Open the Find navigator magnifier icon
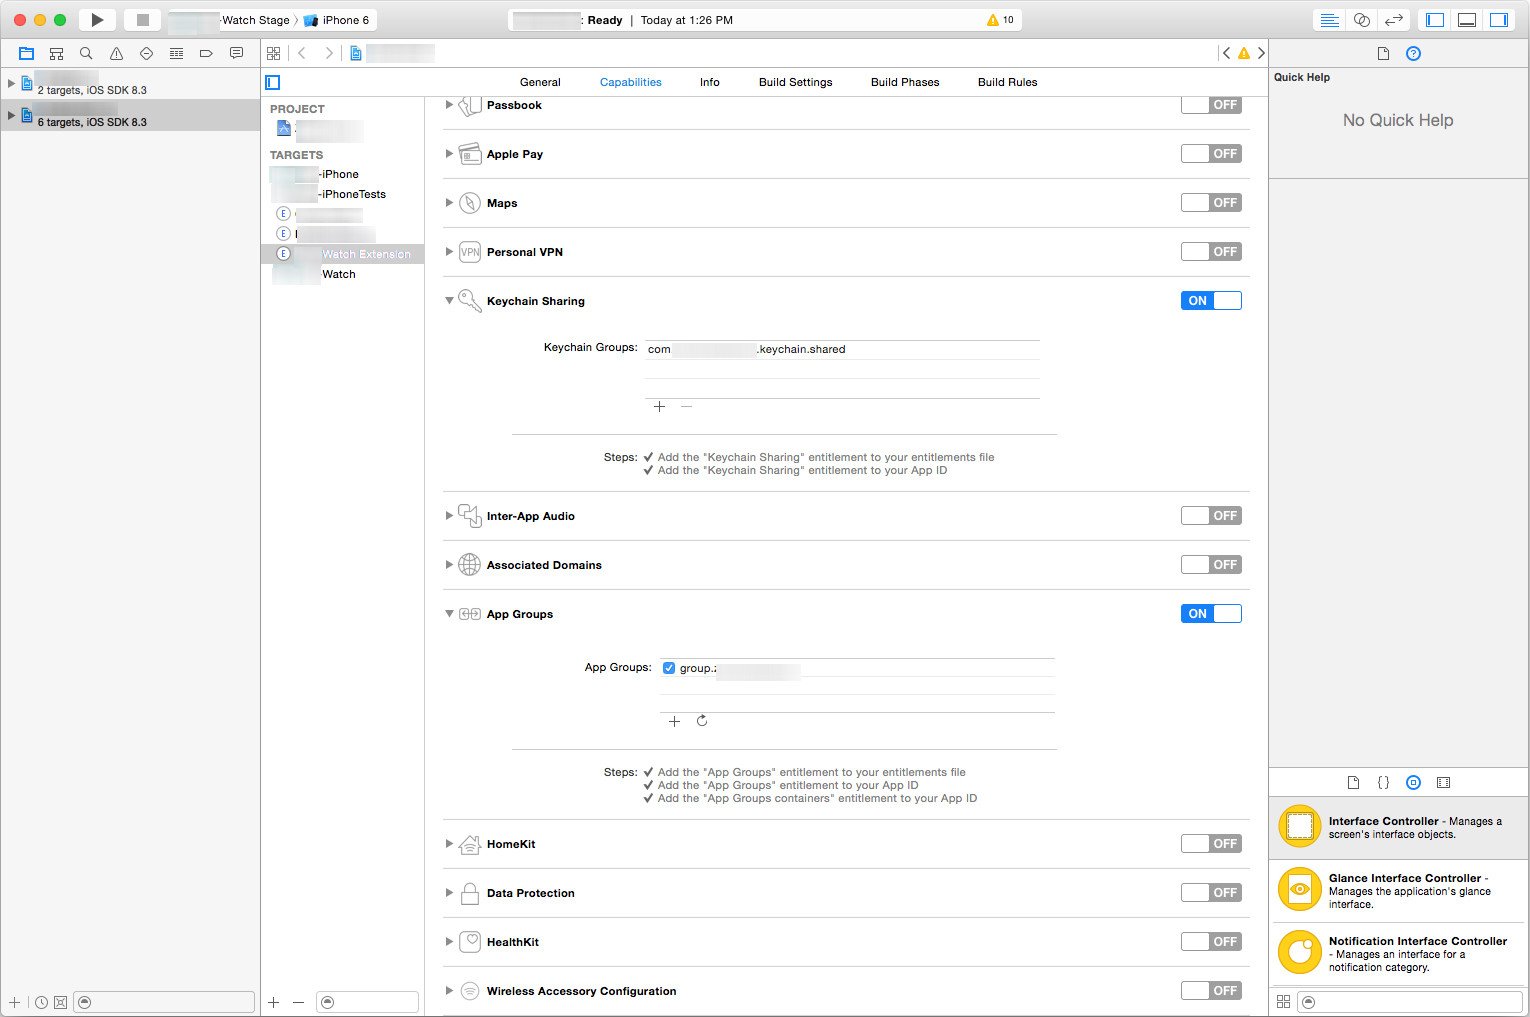Image resolution: width=1530 pixels, height=1017 pixels. pyautogui.click(x=86, y=53)
